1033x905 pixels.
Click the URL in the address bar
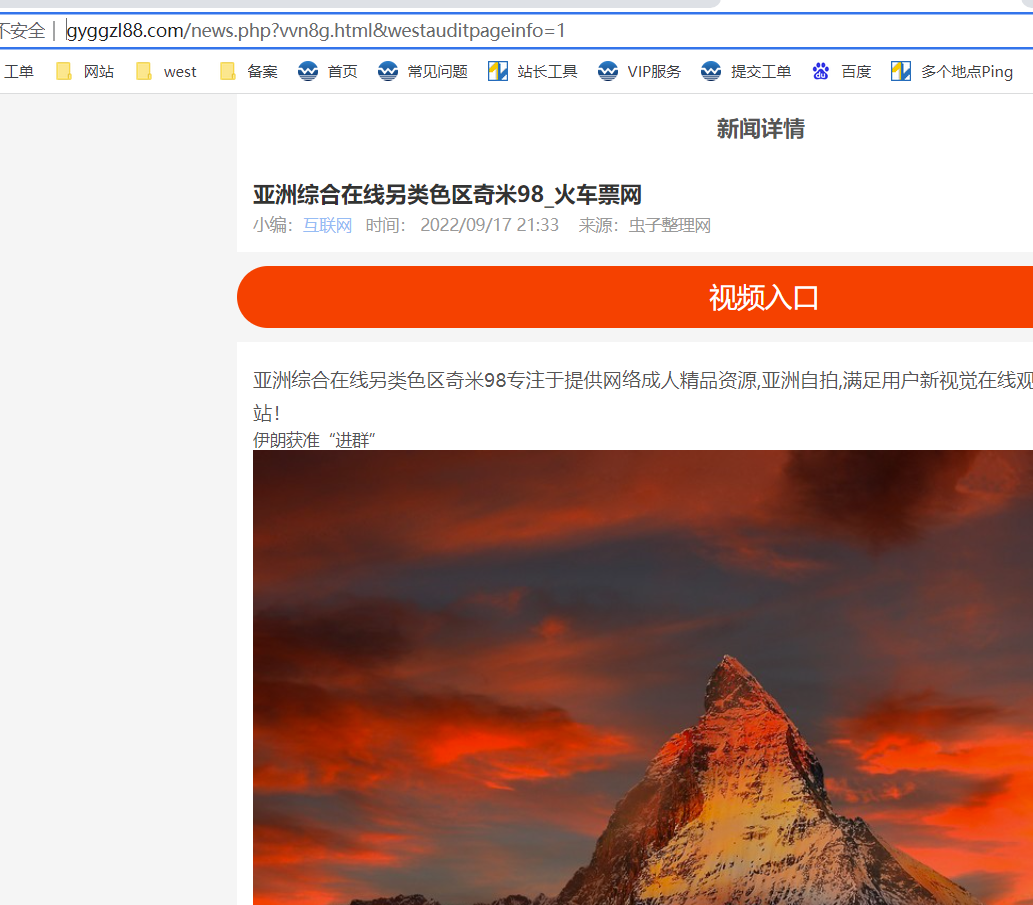pyautogui.click(x=316, y=30)
